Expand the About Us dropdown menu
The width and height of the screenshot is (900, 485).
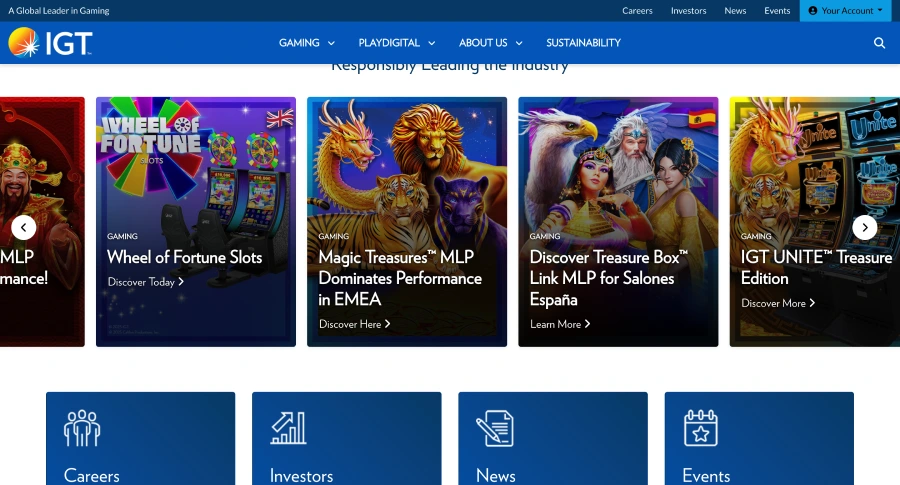tap(490, 43)
